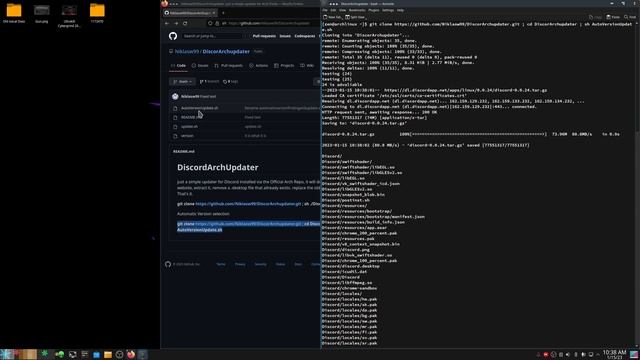Focus the GitHub search field
The height and width of the screenshot is (360, 640).
point(213,36)
